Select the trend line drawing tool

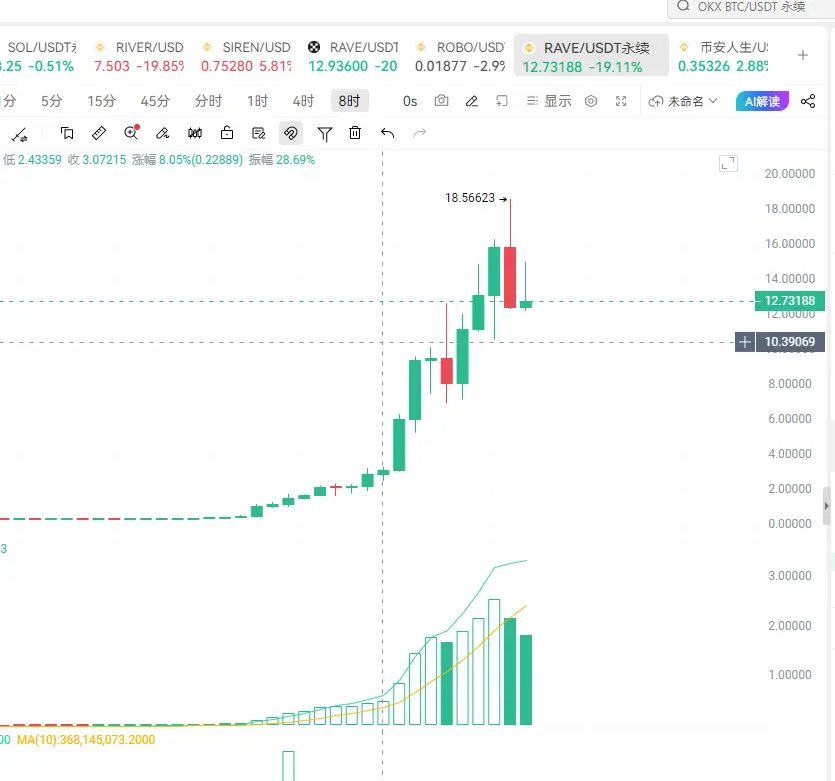pos(20,134)
